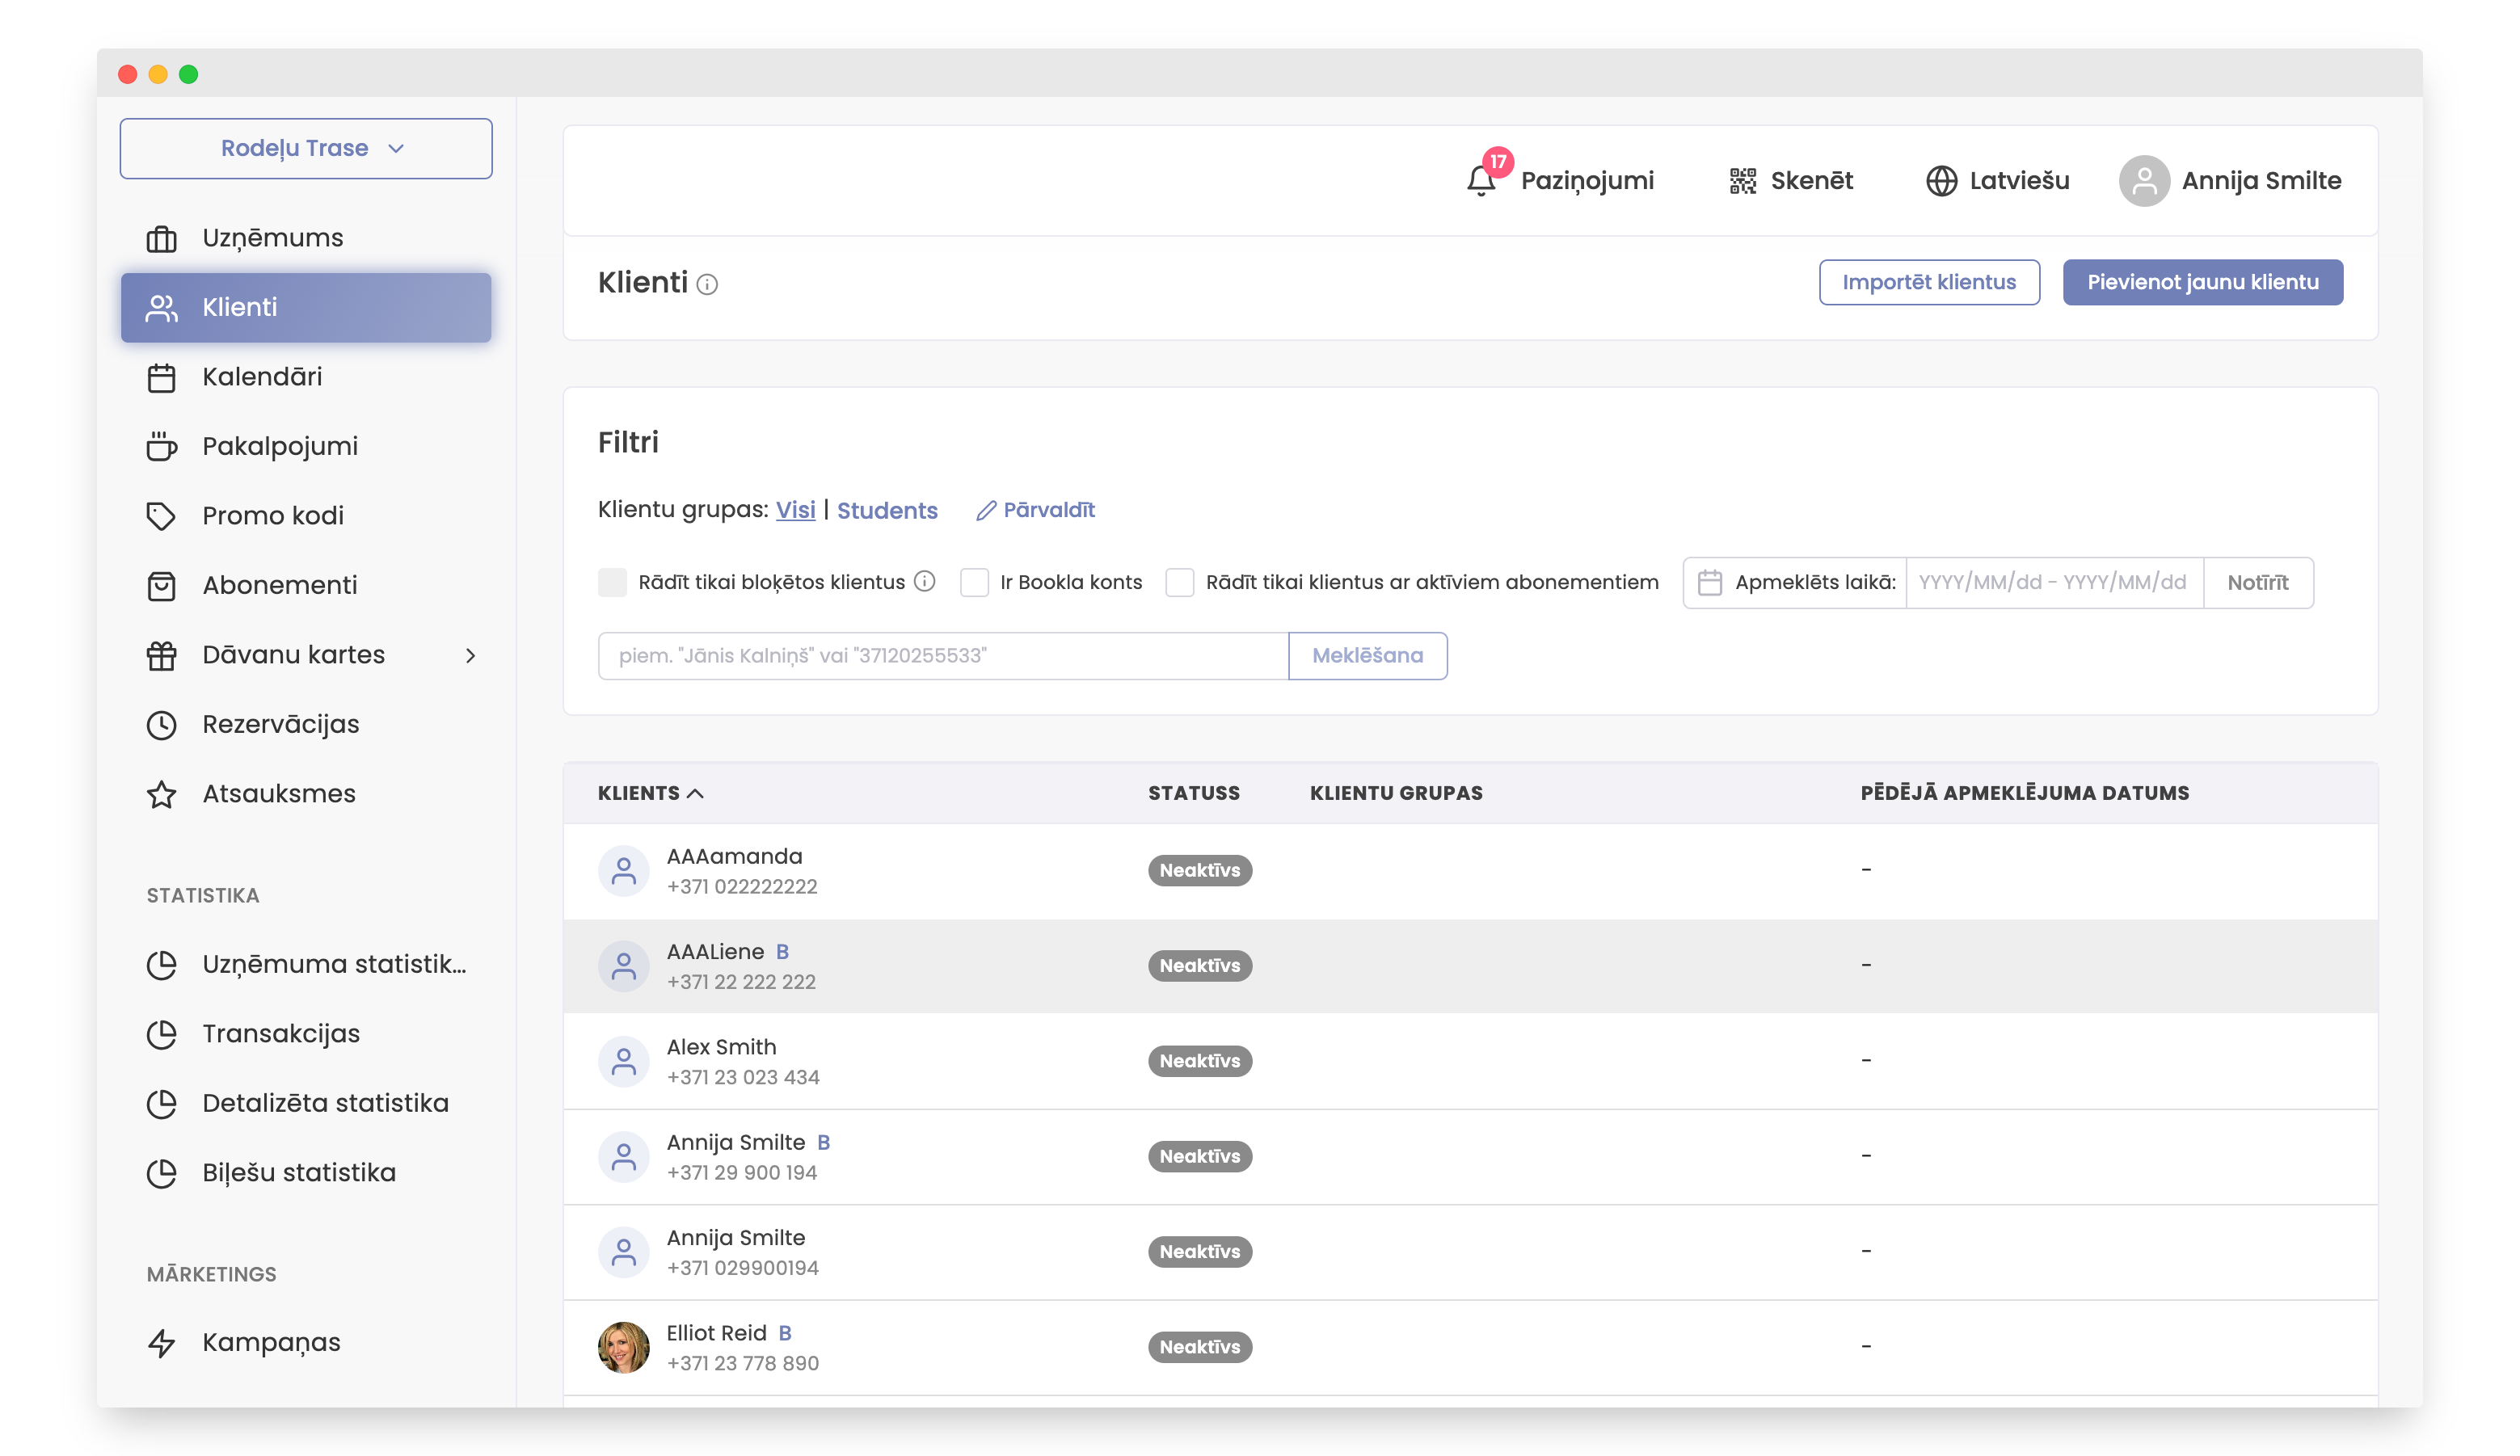Screen dimensions: 2520x1456
Task: Sort by the KLIENTS column arrow
Action: pyautogui.click(x=696, y=793)
